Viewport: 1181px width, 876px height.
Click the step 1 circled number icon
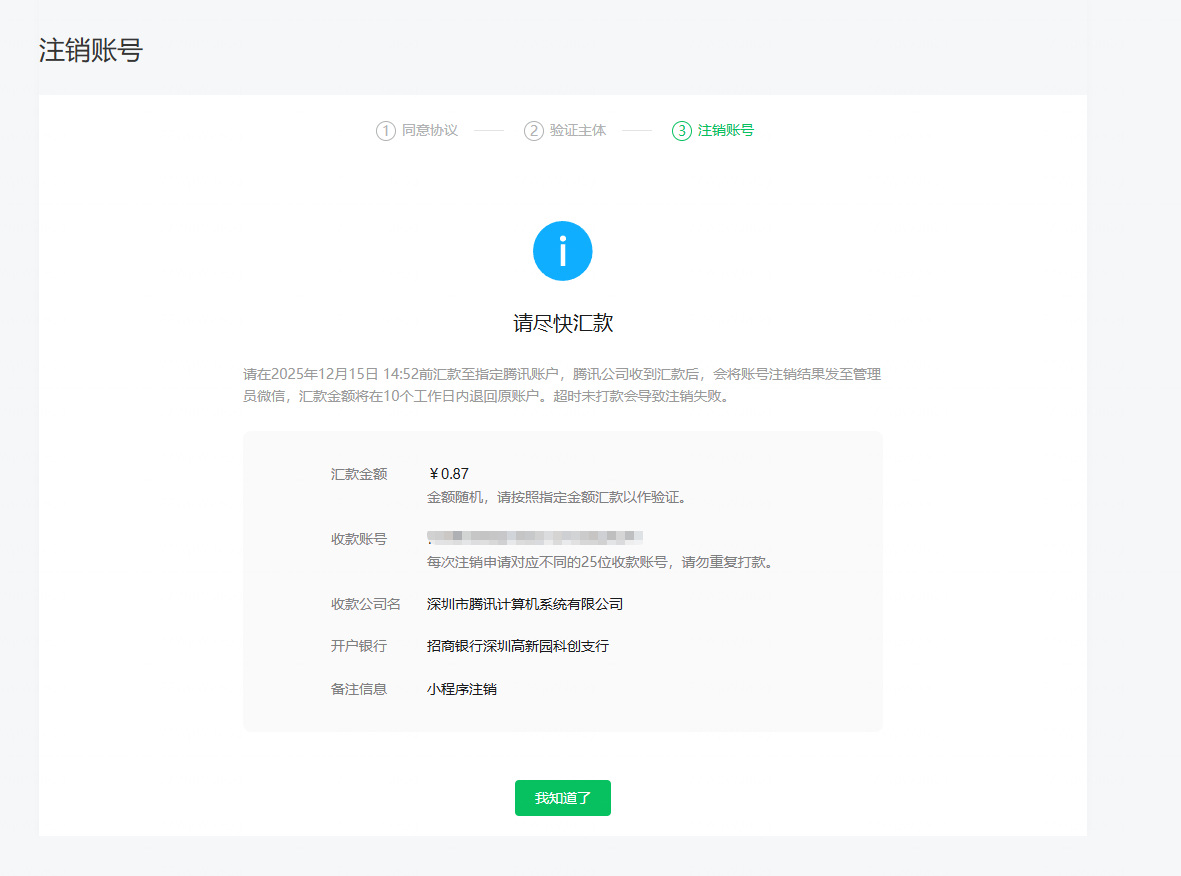coord(386,131)
